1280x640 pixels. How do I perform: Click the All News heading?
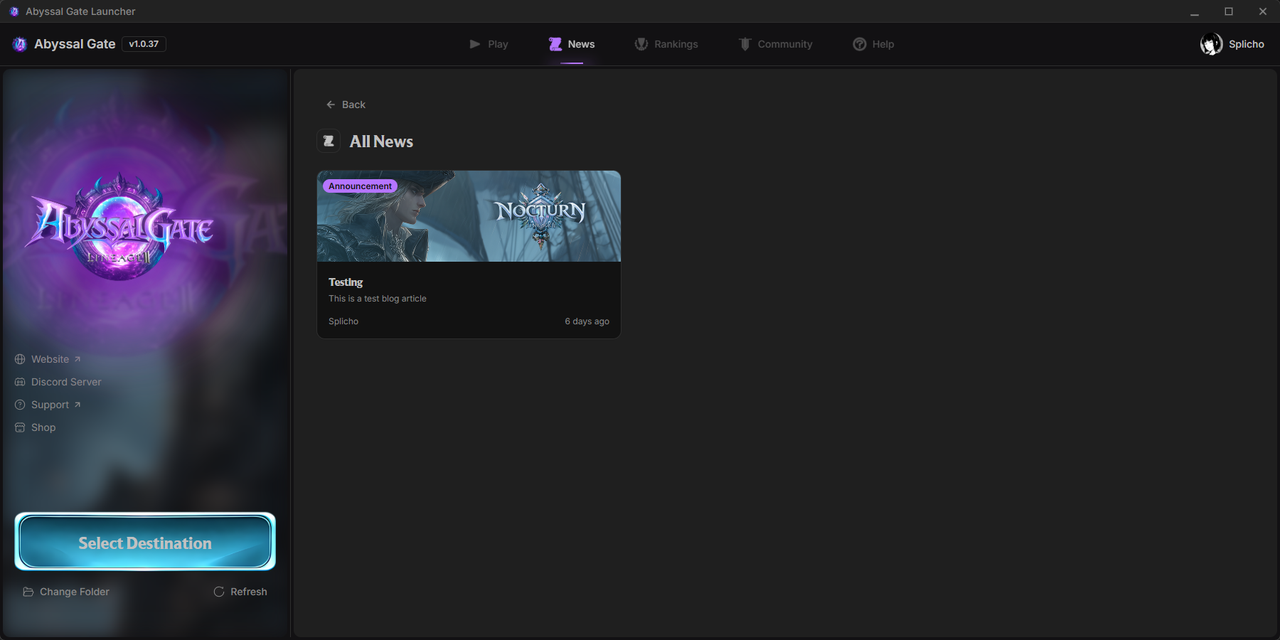381,141
